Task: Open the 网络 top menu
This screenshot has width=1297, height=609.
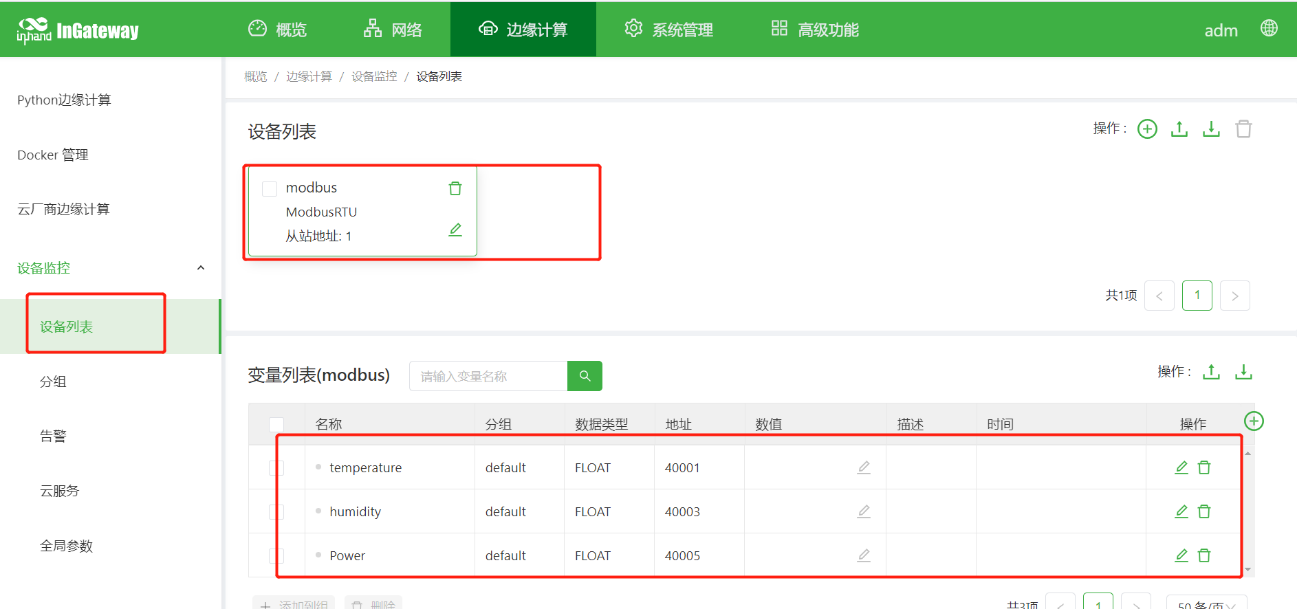Action: pyautogui.click(x=392, y=29)
